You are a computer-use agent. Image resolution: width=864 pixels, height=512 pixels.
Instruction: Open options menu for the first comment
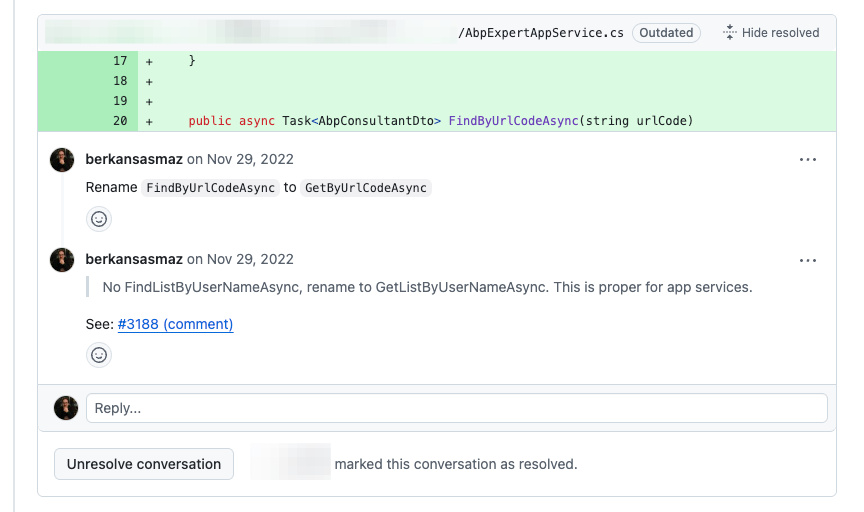point(808,159)
